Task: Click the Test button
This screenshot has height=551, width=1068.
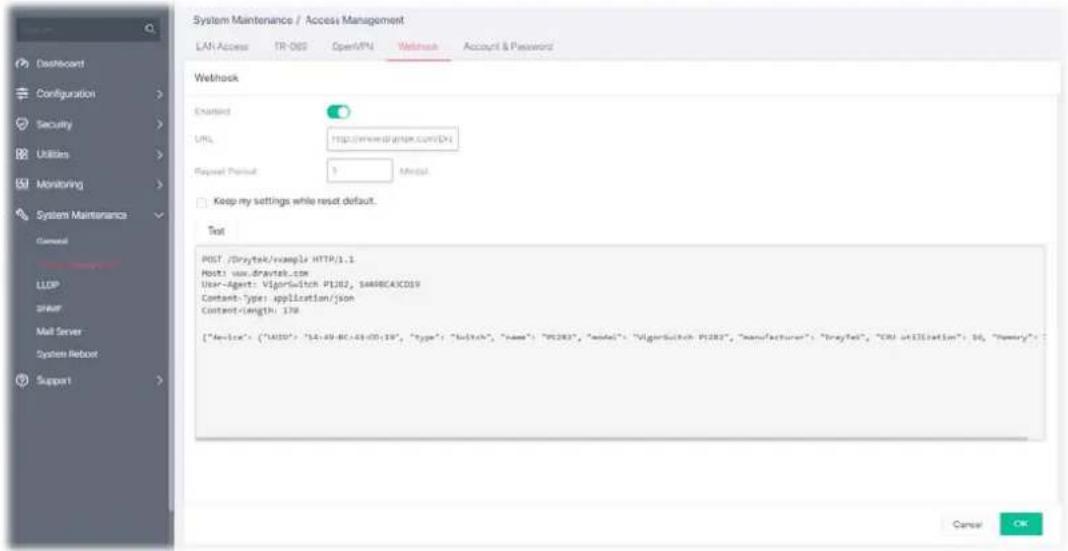Action: 216,232
